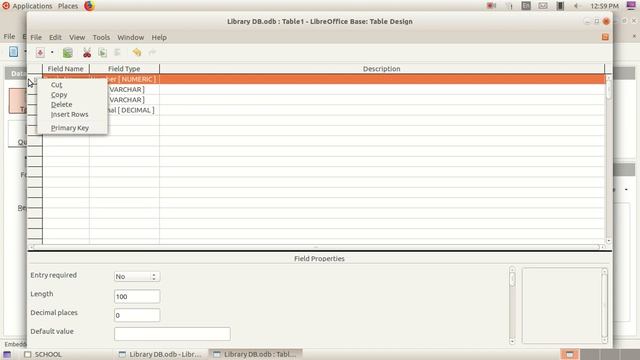The height and width of the screenshot is (360, 640).
Task: Click the Cut scissors icon in the toolbar
Action: tap(87, 53)
